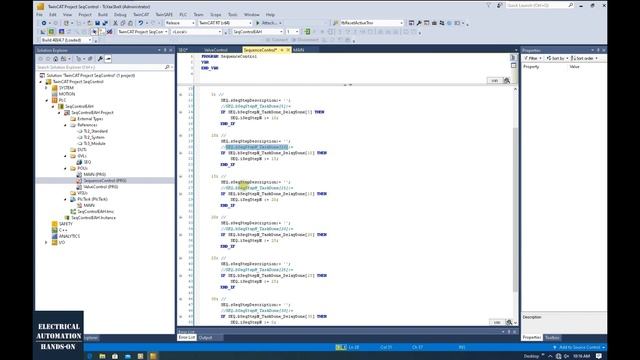
Task: Click the Navigate Backward icon
Action: tap(44, 23)
